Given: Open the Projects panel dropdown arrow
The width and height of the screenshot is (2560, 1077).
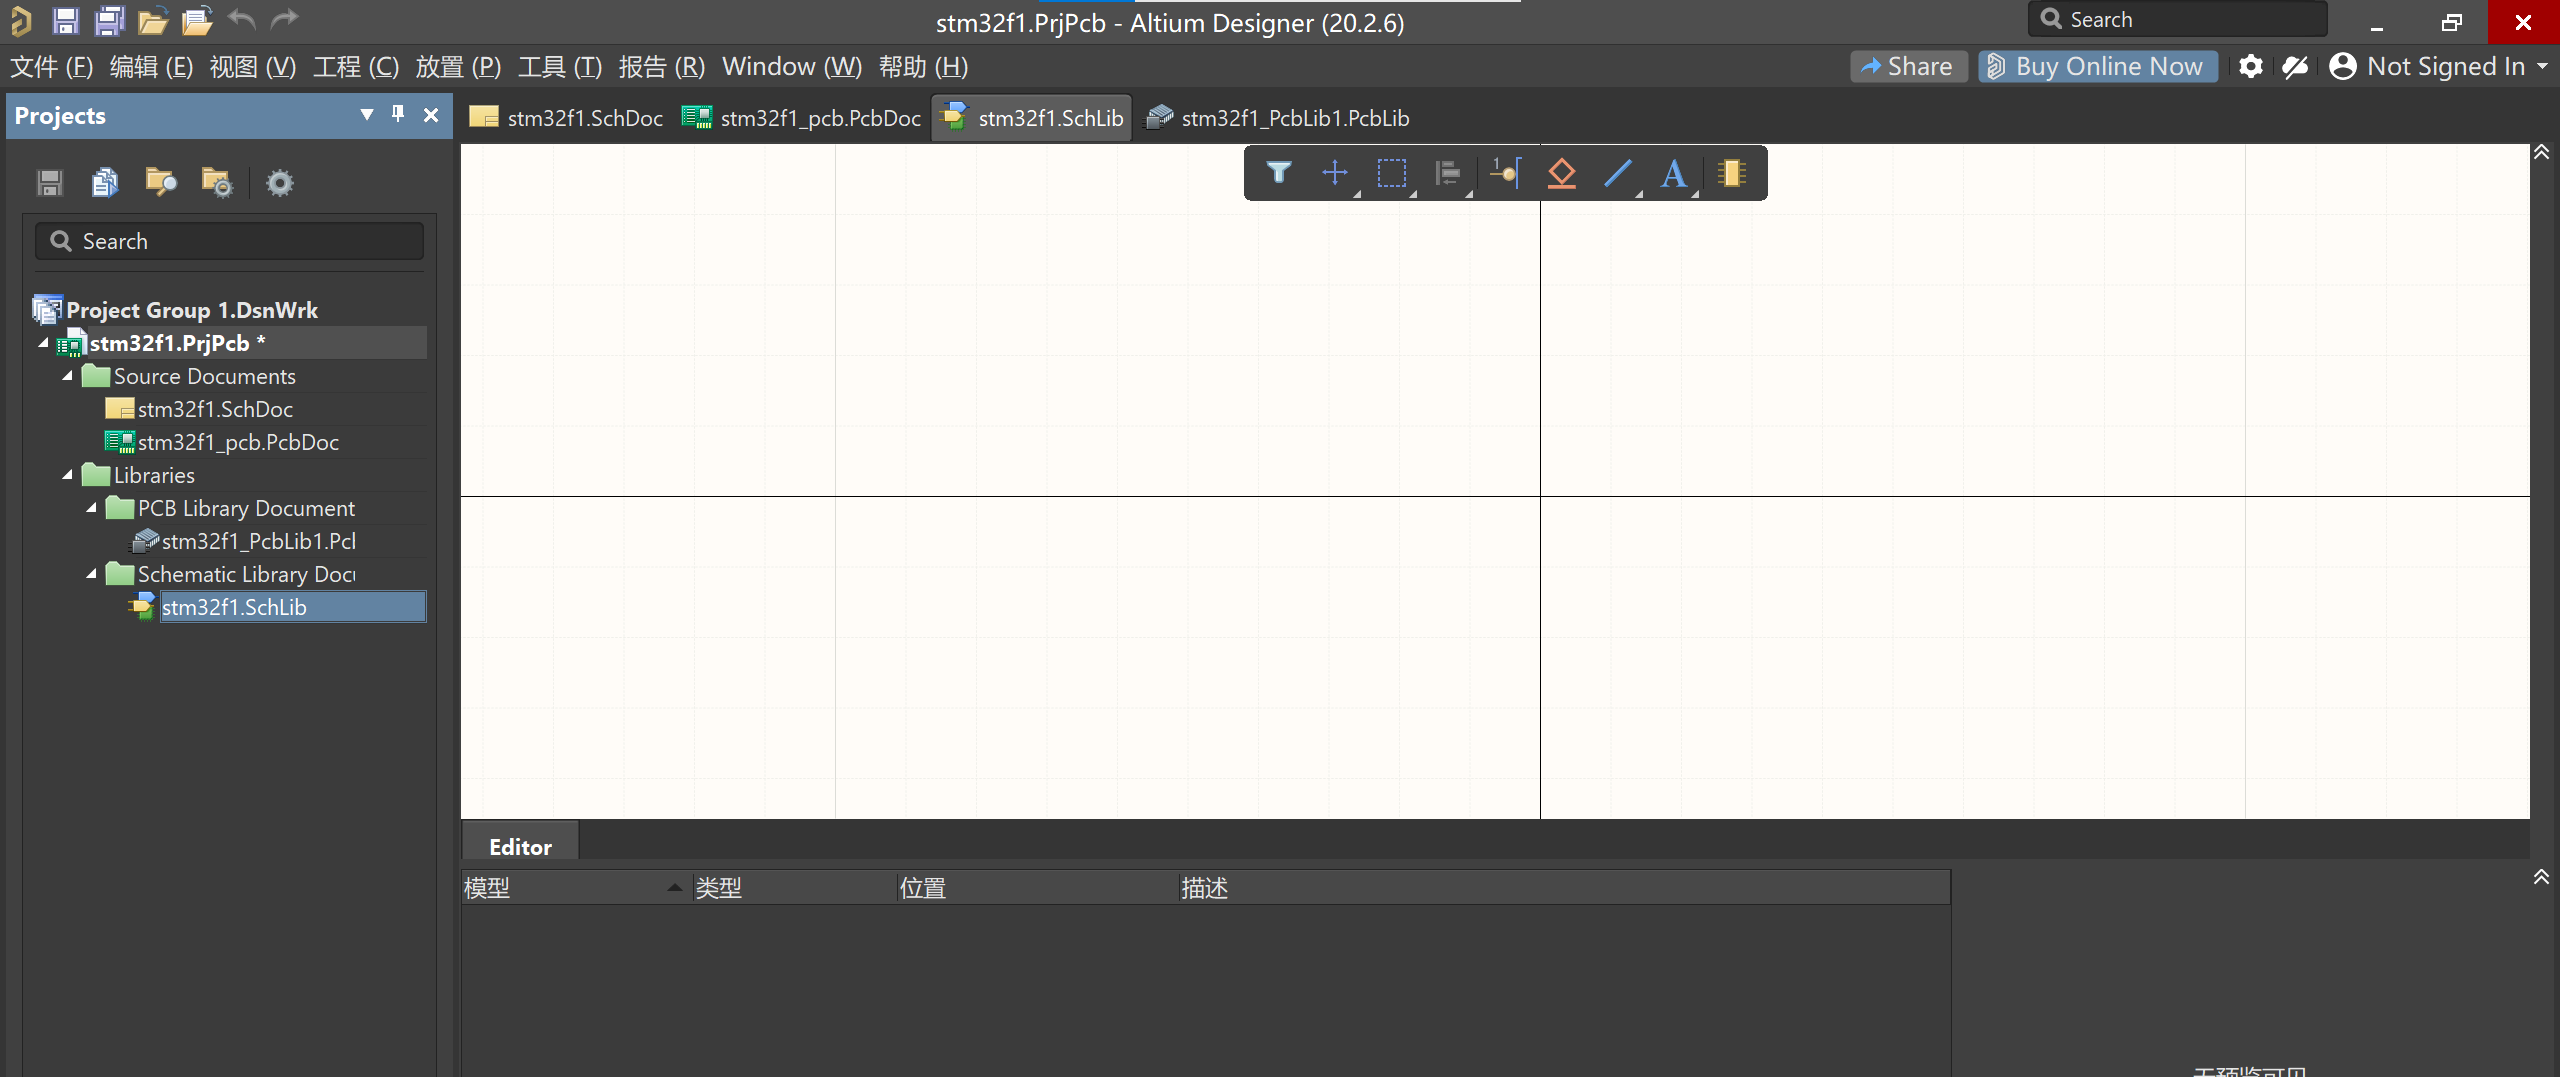Looking at the screenshot, I should coord(367,115).
